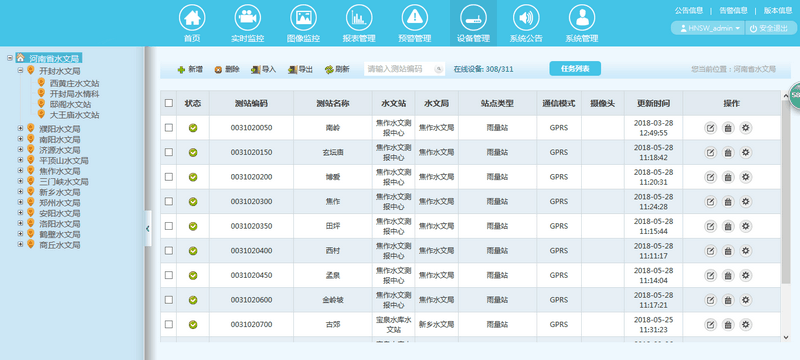Click the table vertical scrollbar thumb
The image size is (800, 360).
(785, 192)
